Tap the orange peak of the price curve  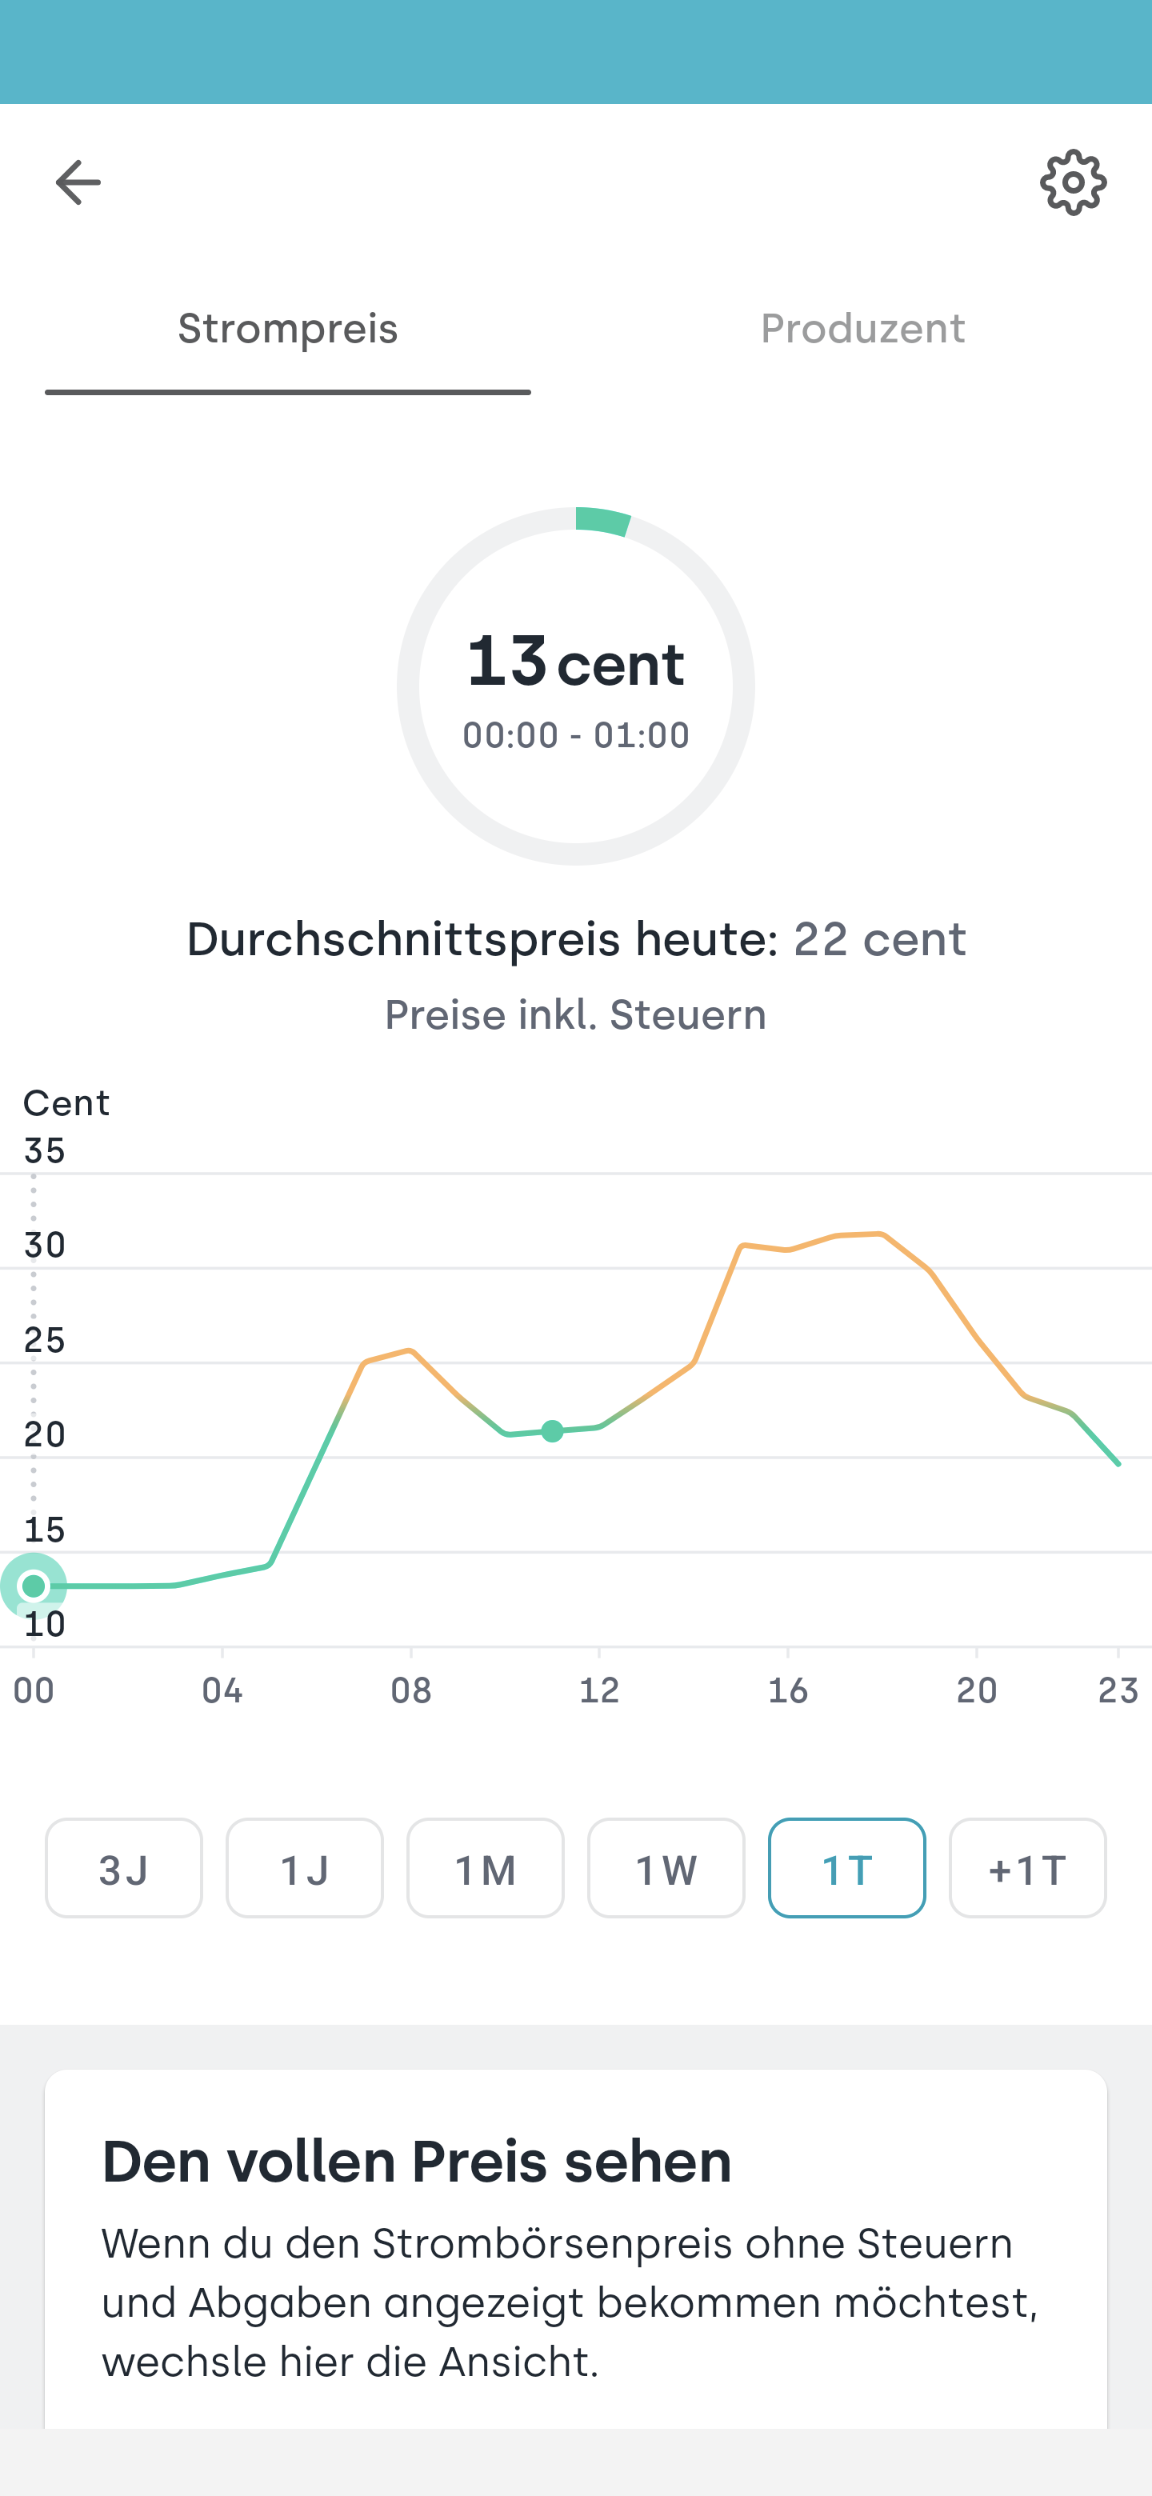point(880,1235)
